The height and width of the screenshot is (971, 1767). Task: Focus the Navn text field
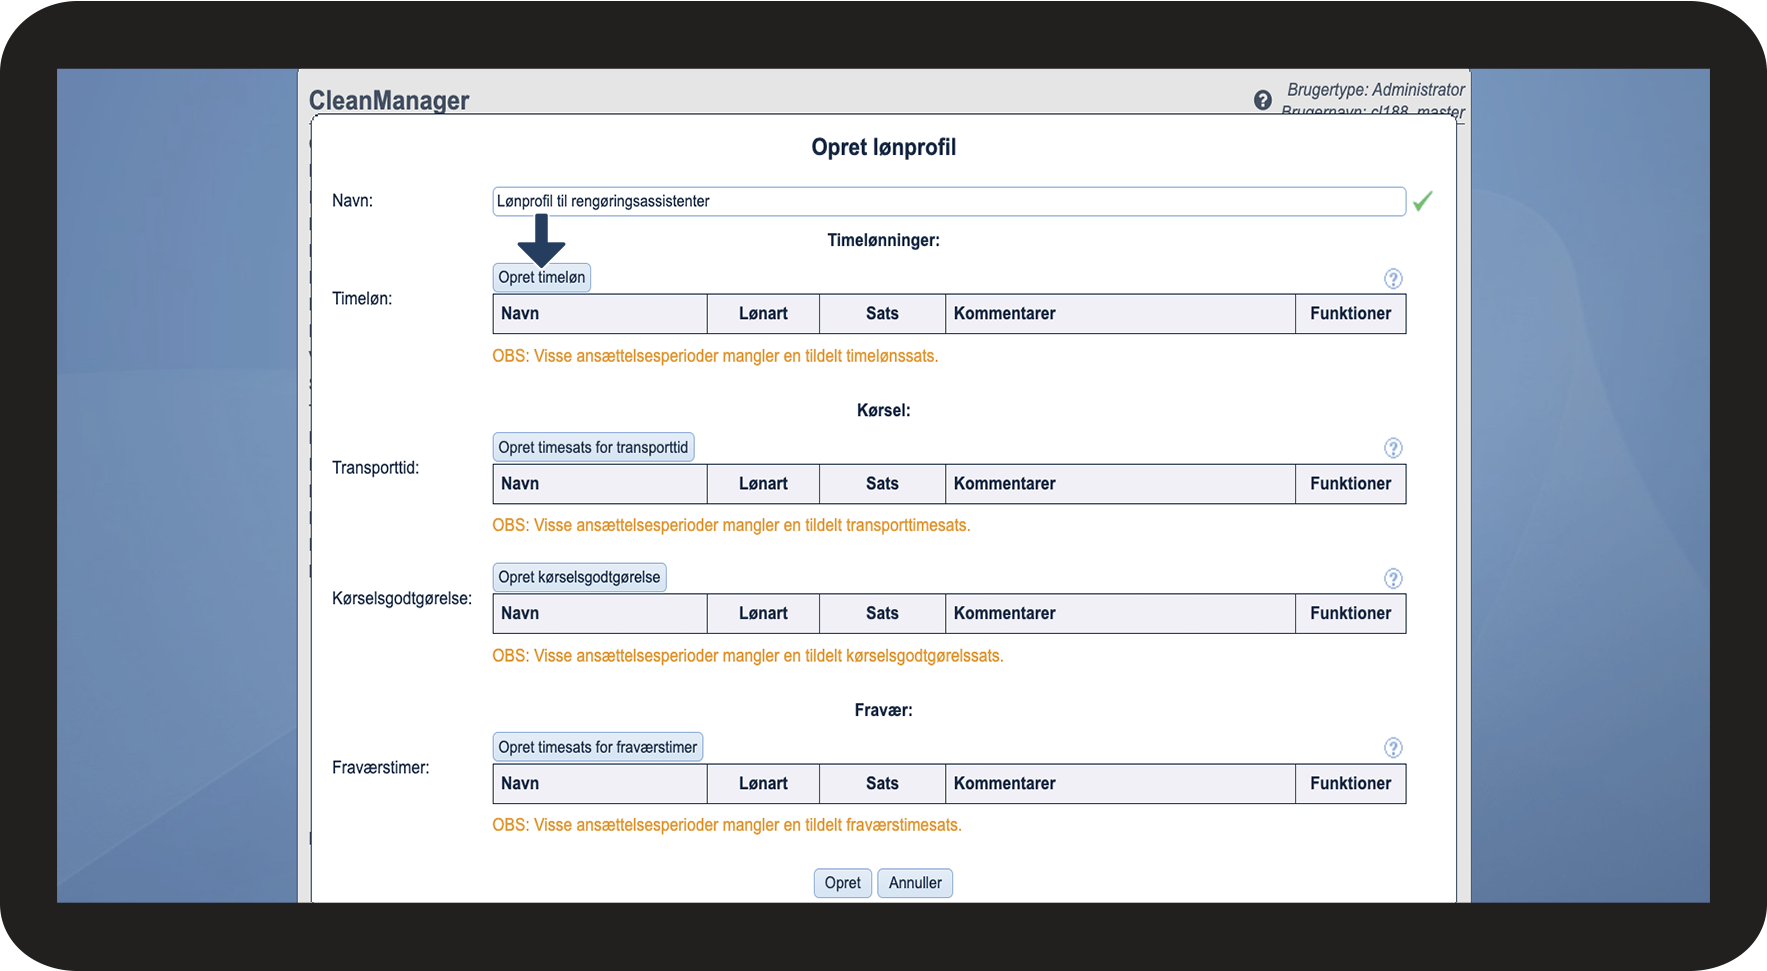click(x=948, y=201)
